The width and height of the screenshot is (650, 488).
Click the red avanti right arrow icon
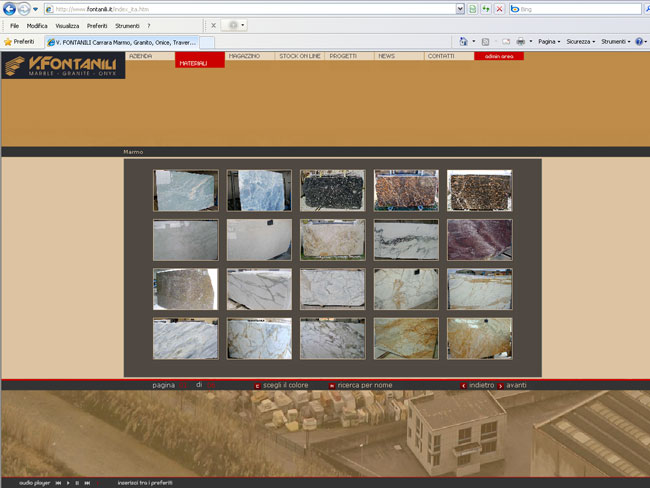click(500, 386)
